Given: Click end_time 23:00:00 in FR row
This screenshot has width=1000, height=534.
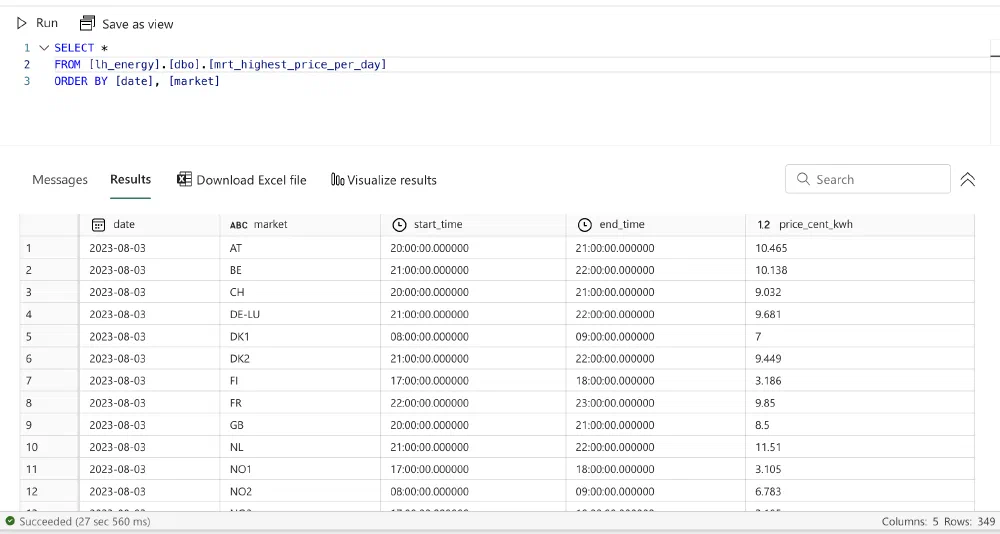Looking at the screenshot, I should click(655, 403).
